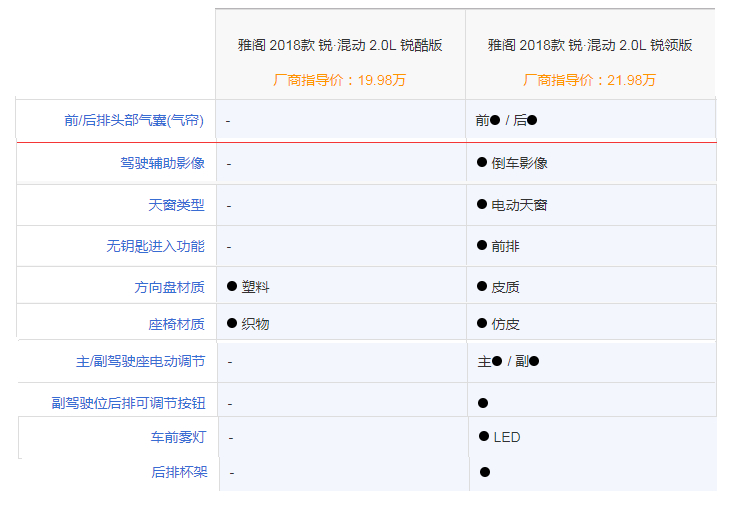Image resolution: width=733 pixels, height=506 pixels.
Task: Select the 电动天窗 cell
Action: point(512,205)
